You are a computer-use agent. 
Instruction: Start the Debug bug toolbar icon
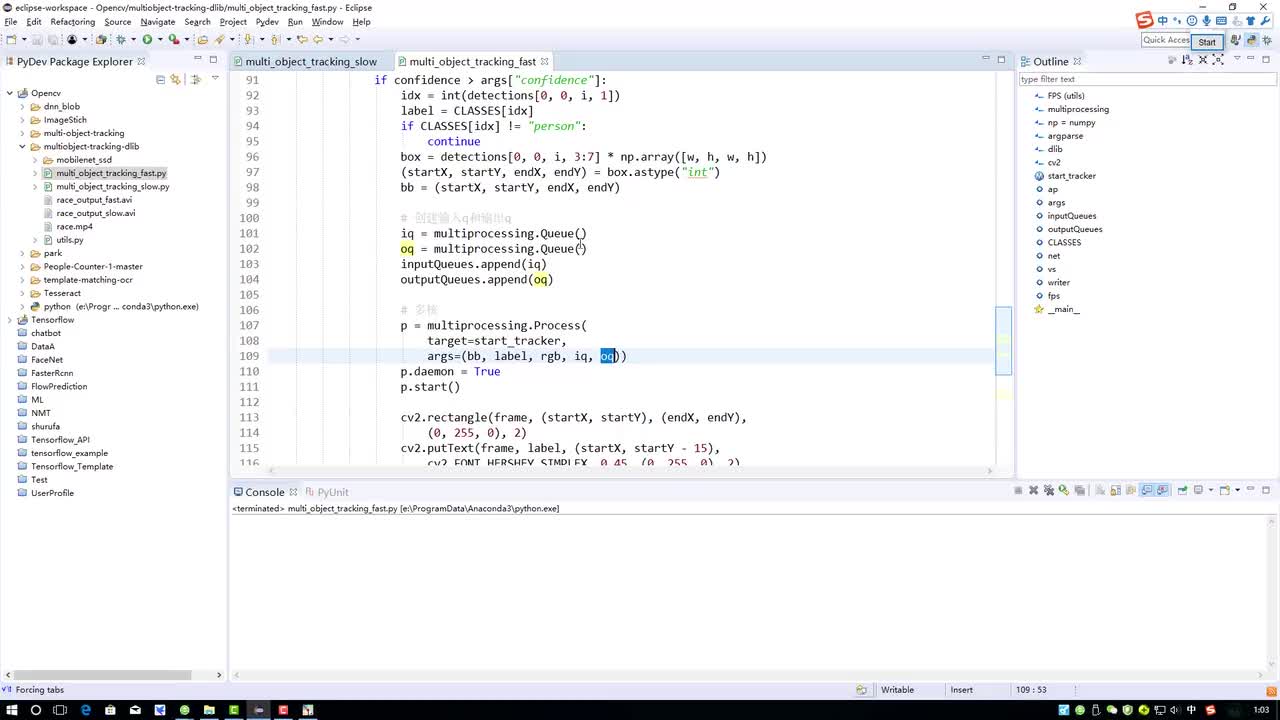121,40
